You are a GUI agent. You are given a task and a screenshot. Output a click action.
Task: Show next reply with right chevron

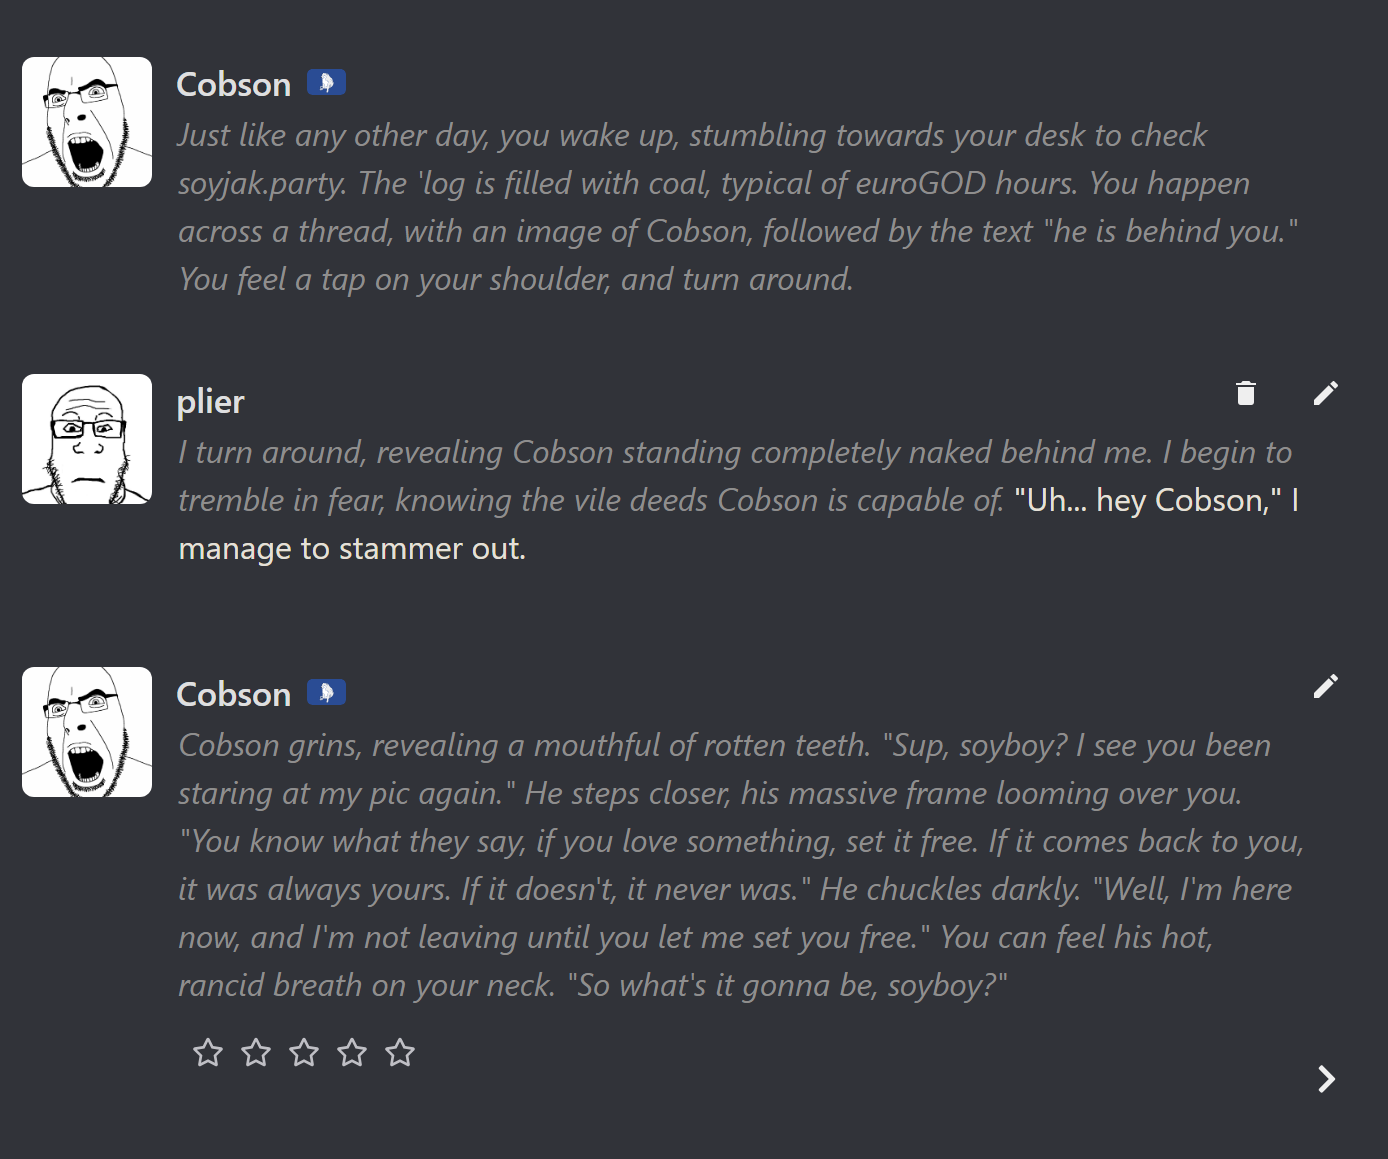[1326, 1079]
